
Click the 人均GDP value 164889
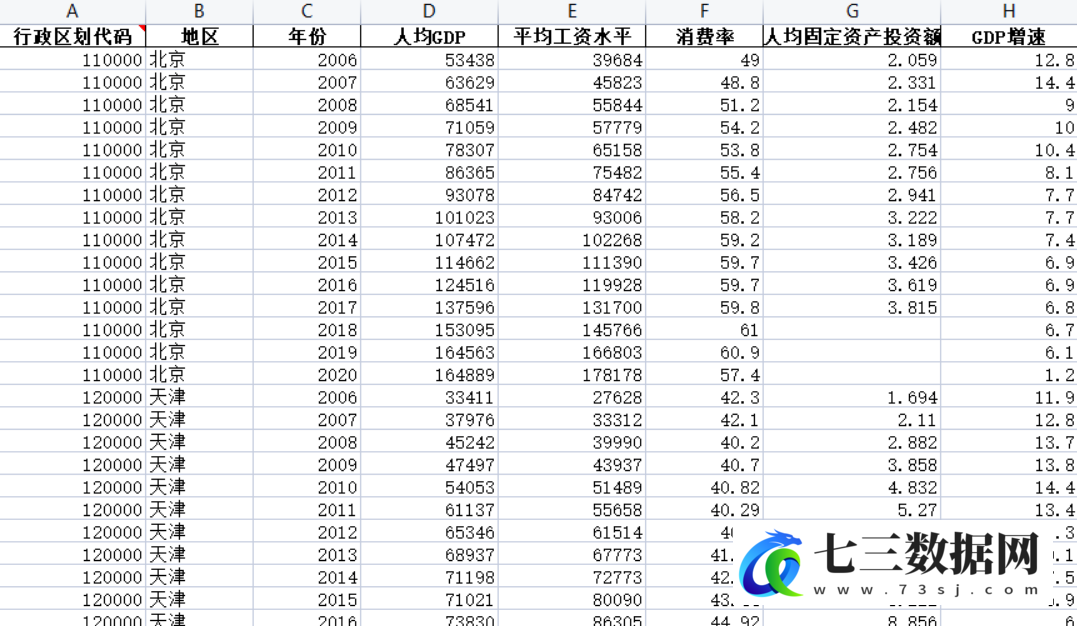click(429, 375)
